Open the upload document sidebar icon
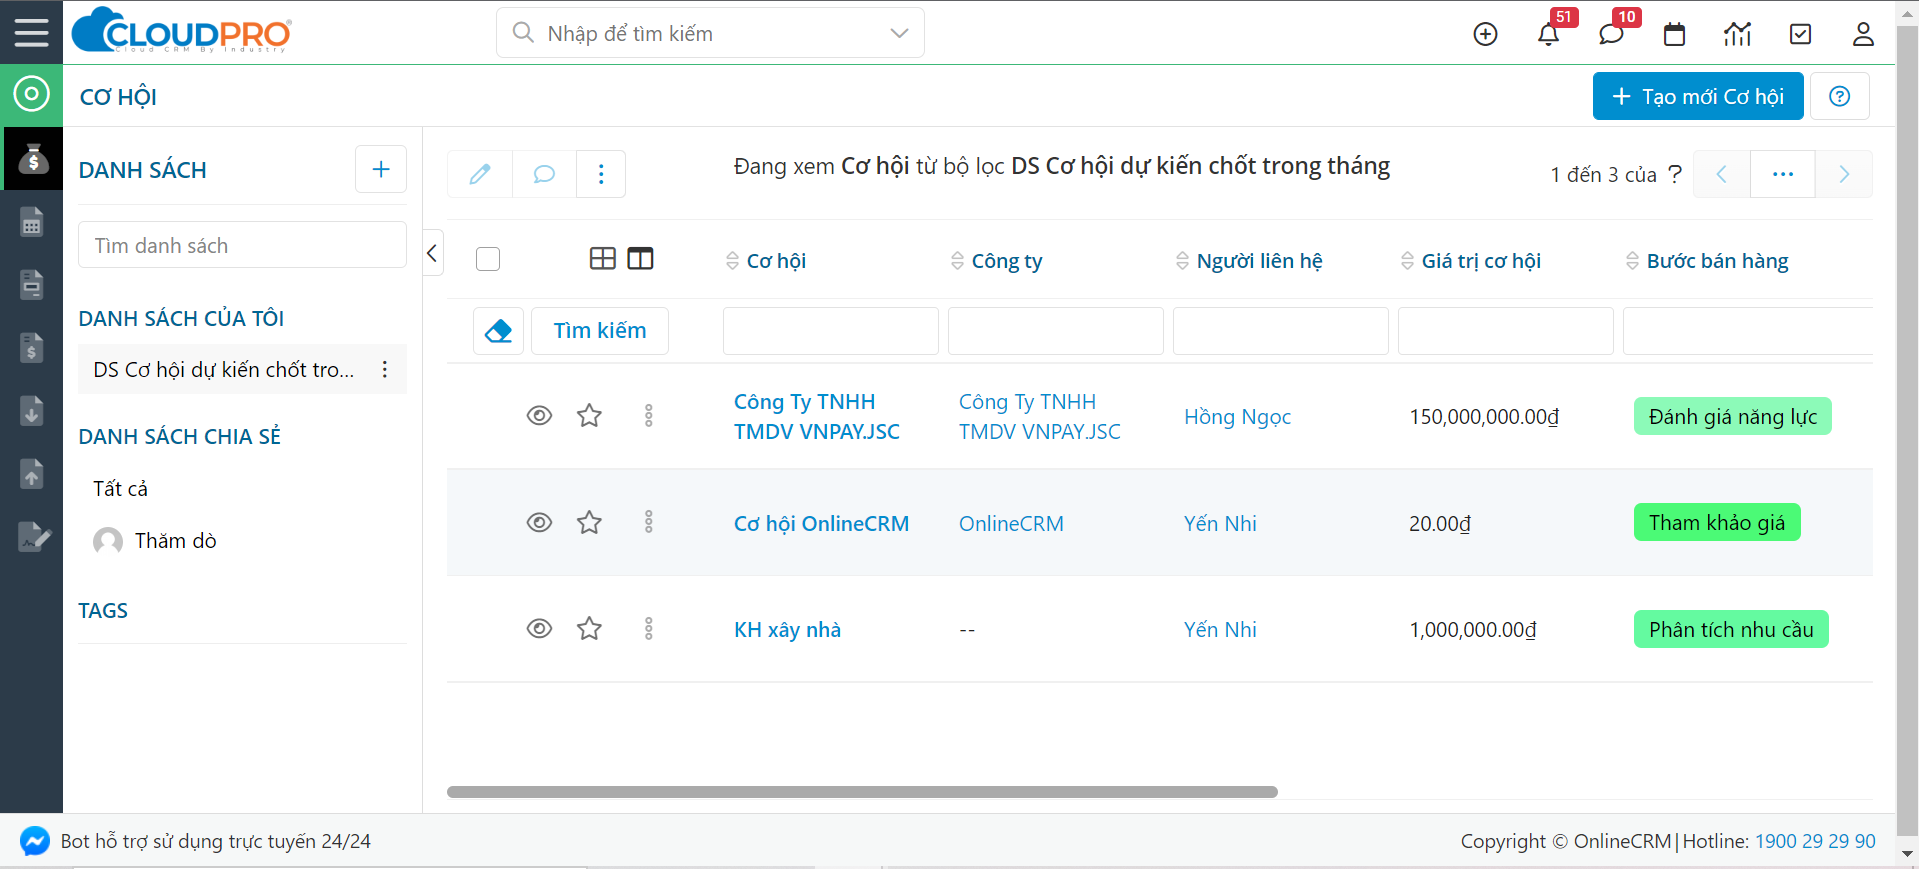1919x869 pixels. 32,474
